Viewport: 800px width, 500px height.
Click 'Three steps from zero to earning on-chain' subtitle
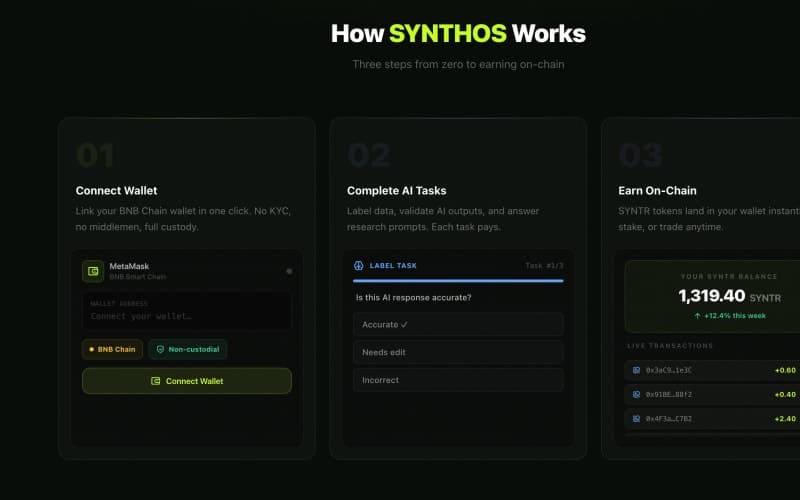(x=458, y=64)
